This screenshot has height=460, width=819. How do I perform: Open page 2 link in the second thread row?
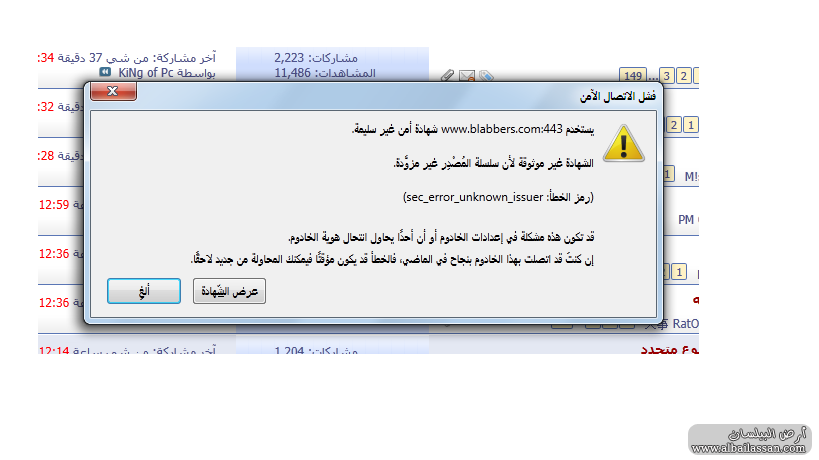674,125
